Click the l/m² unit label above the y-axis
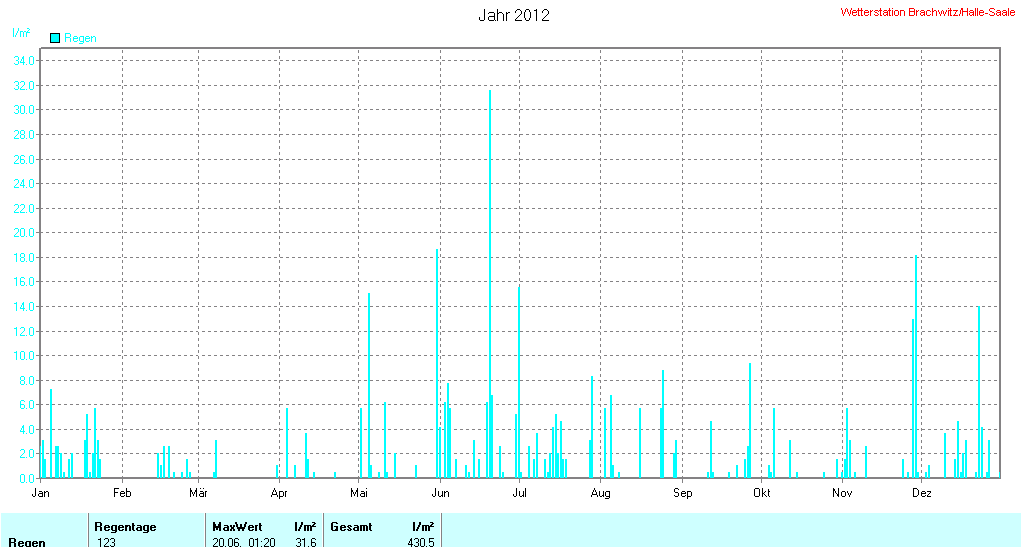1021x547 pixels. 20,33
